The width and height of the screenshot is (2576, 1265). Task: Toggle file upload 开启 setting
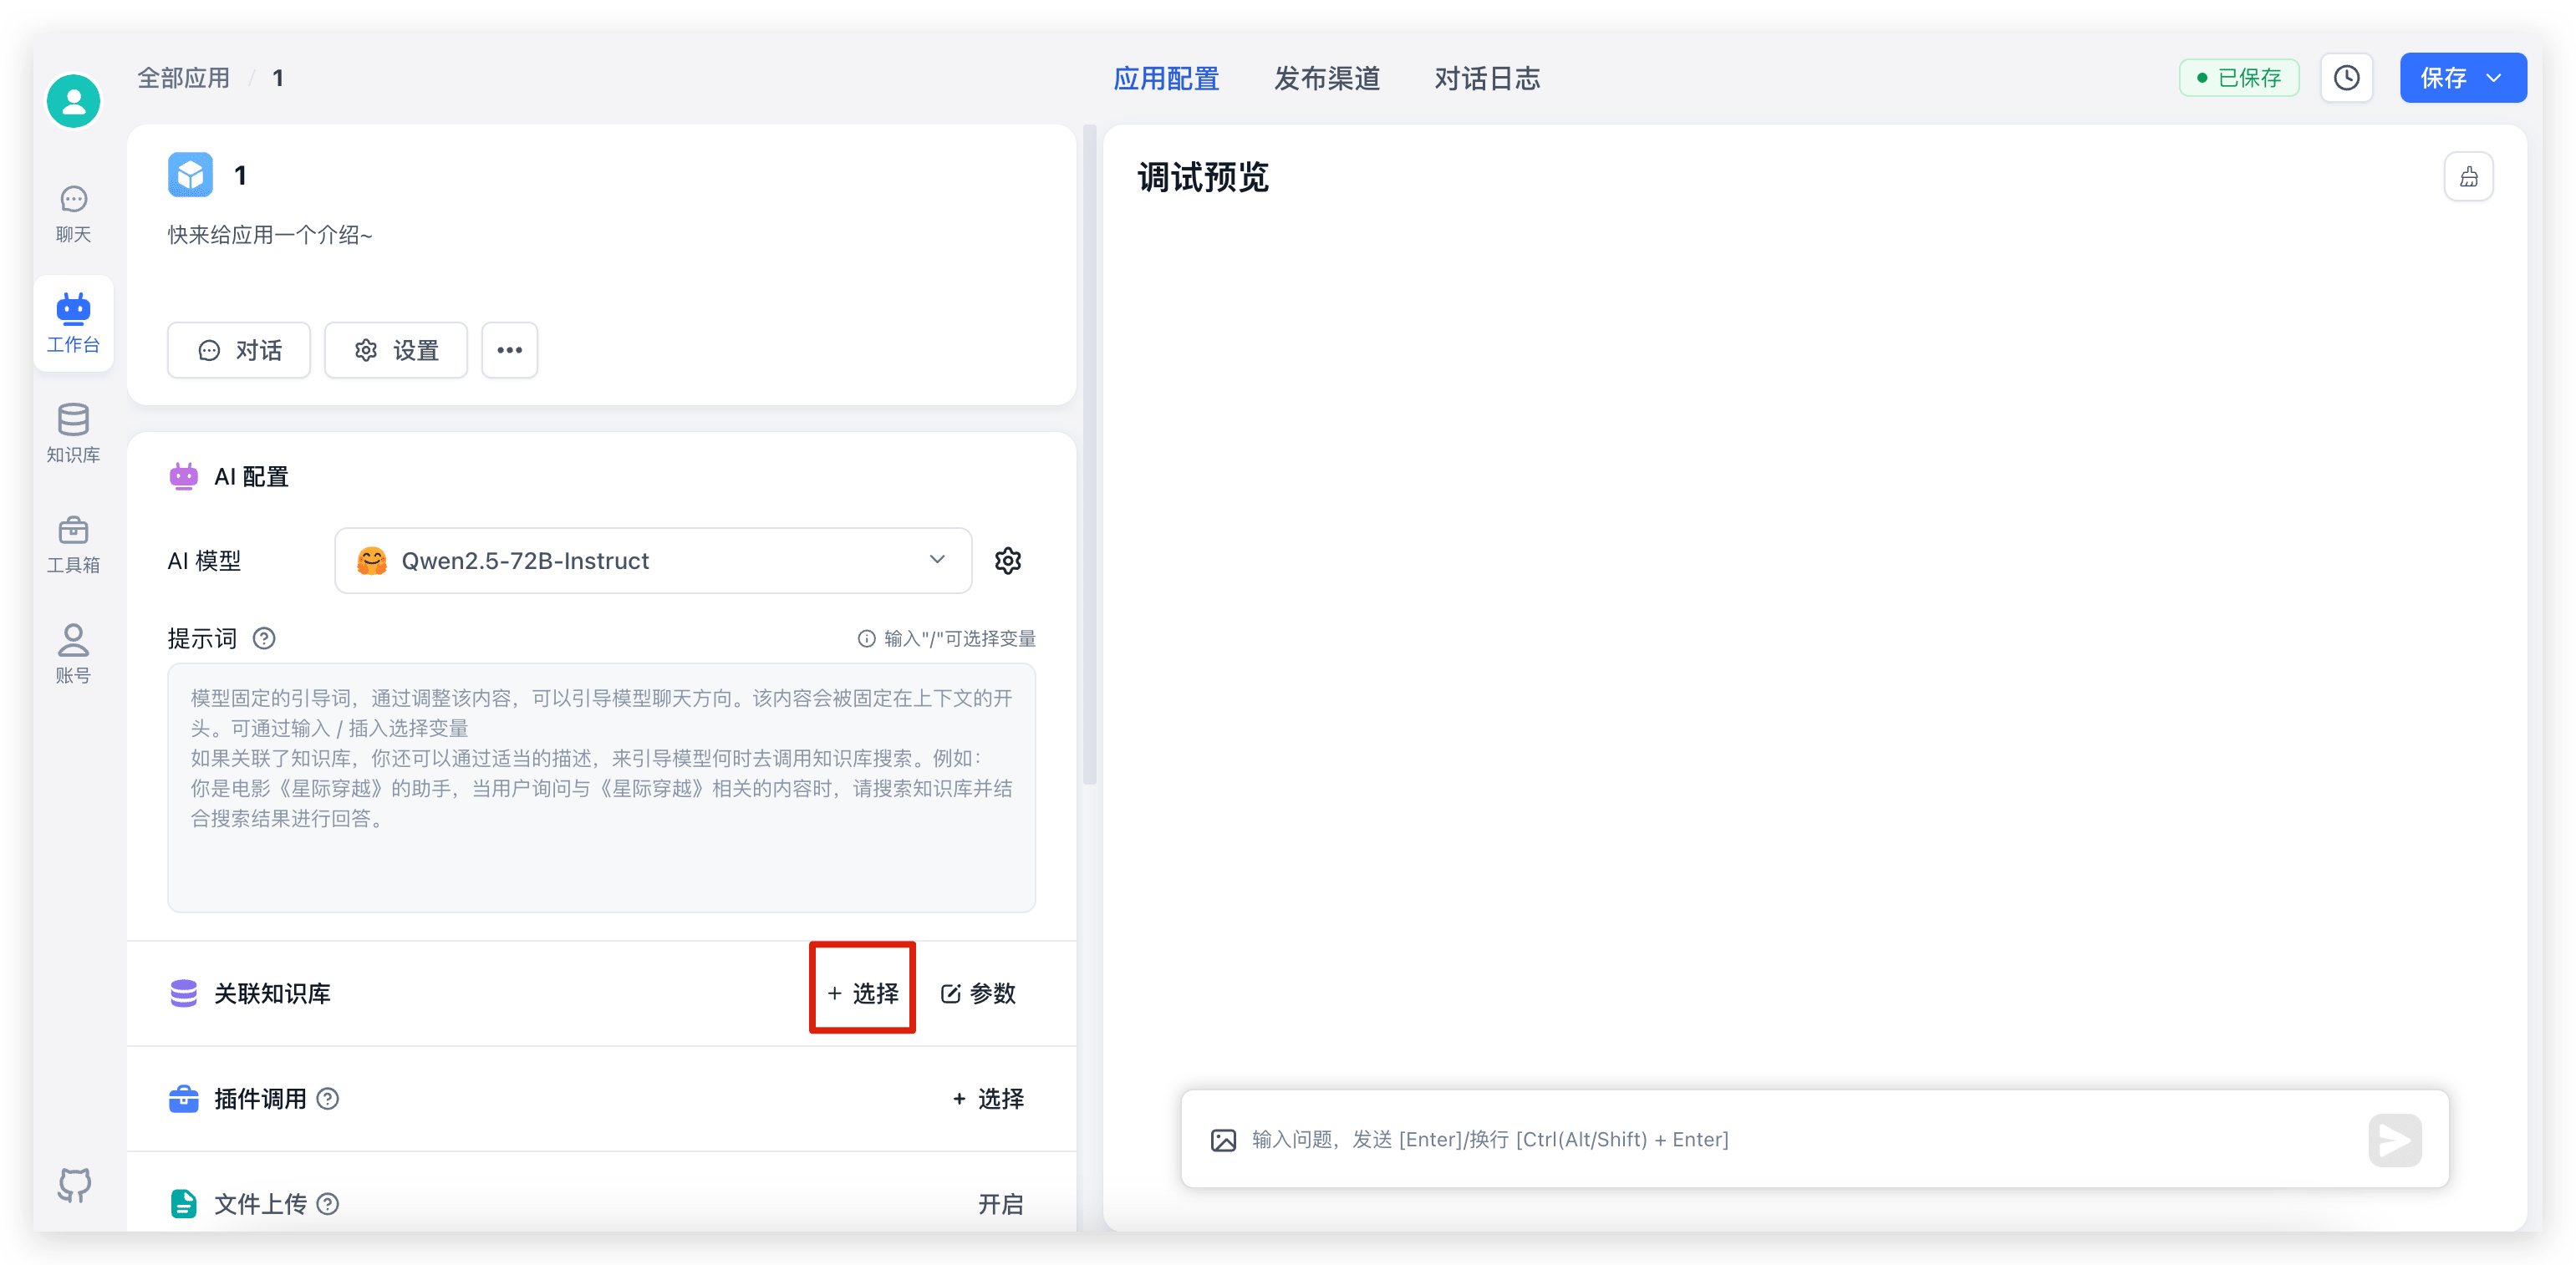click(x=1000, y=1204)
